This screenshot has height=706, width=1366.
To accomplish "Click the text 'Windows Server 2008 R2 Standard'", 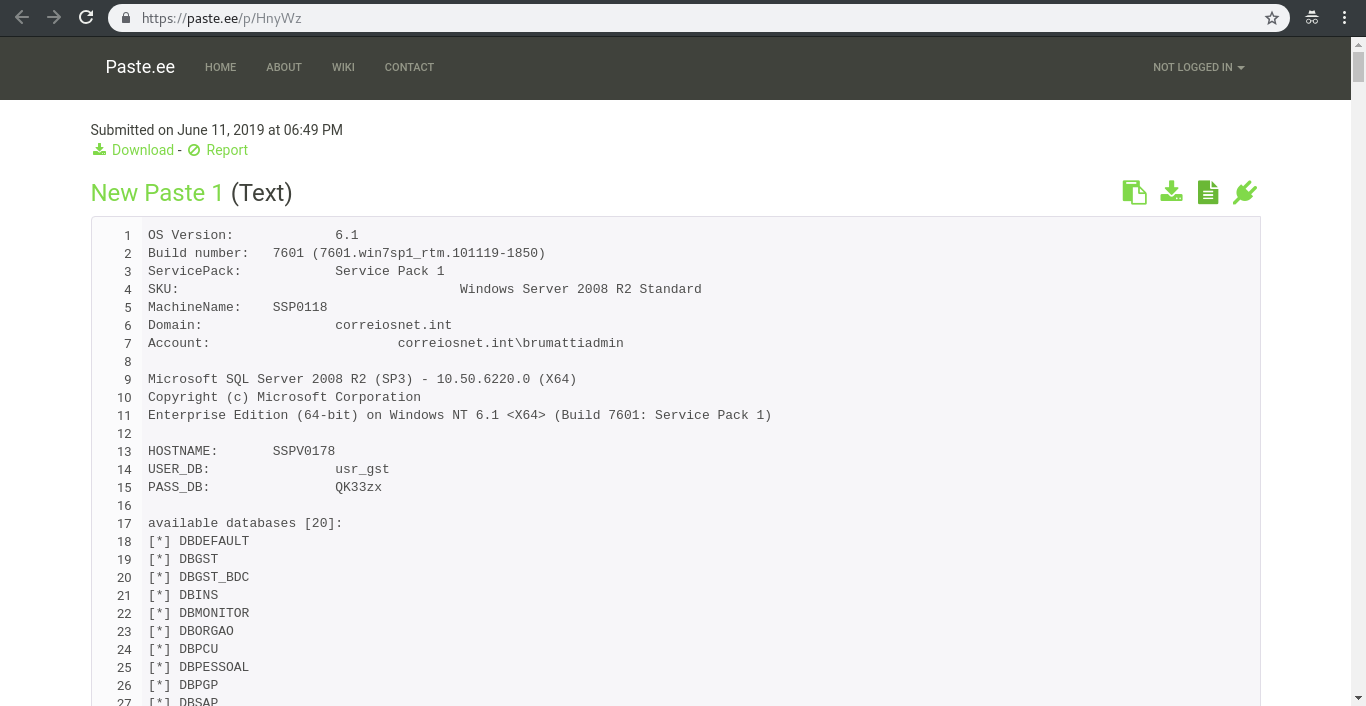I will click(580, 289).
